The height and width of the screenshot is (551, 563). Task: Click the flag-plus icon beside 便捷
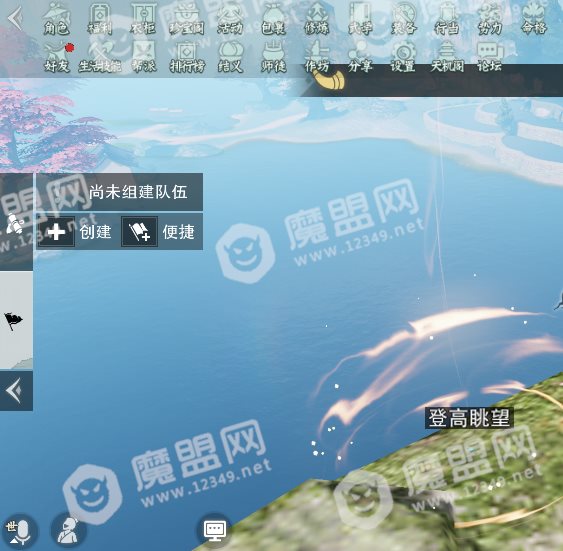pyautogui.click(x=140, y=232)
